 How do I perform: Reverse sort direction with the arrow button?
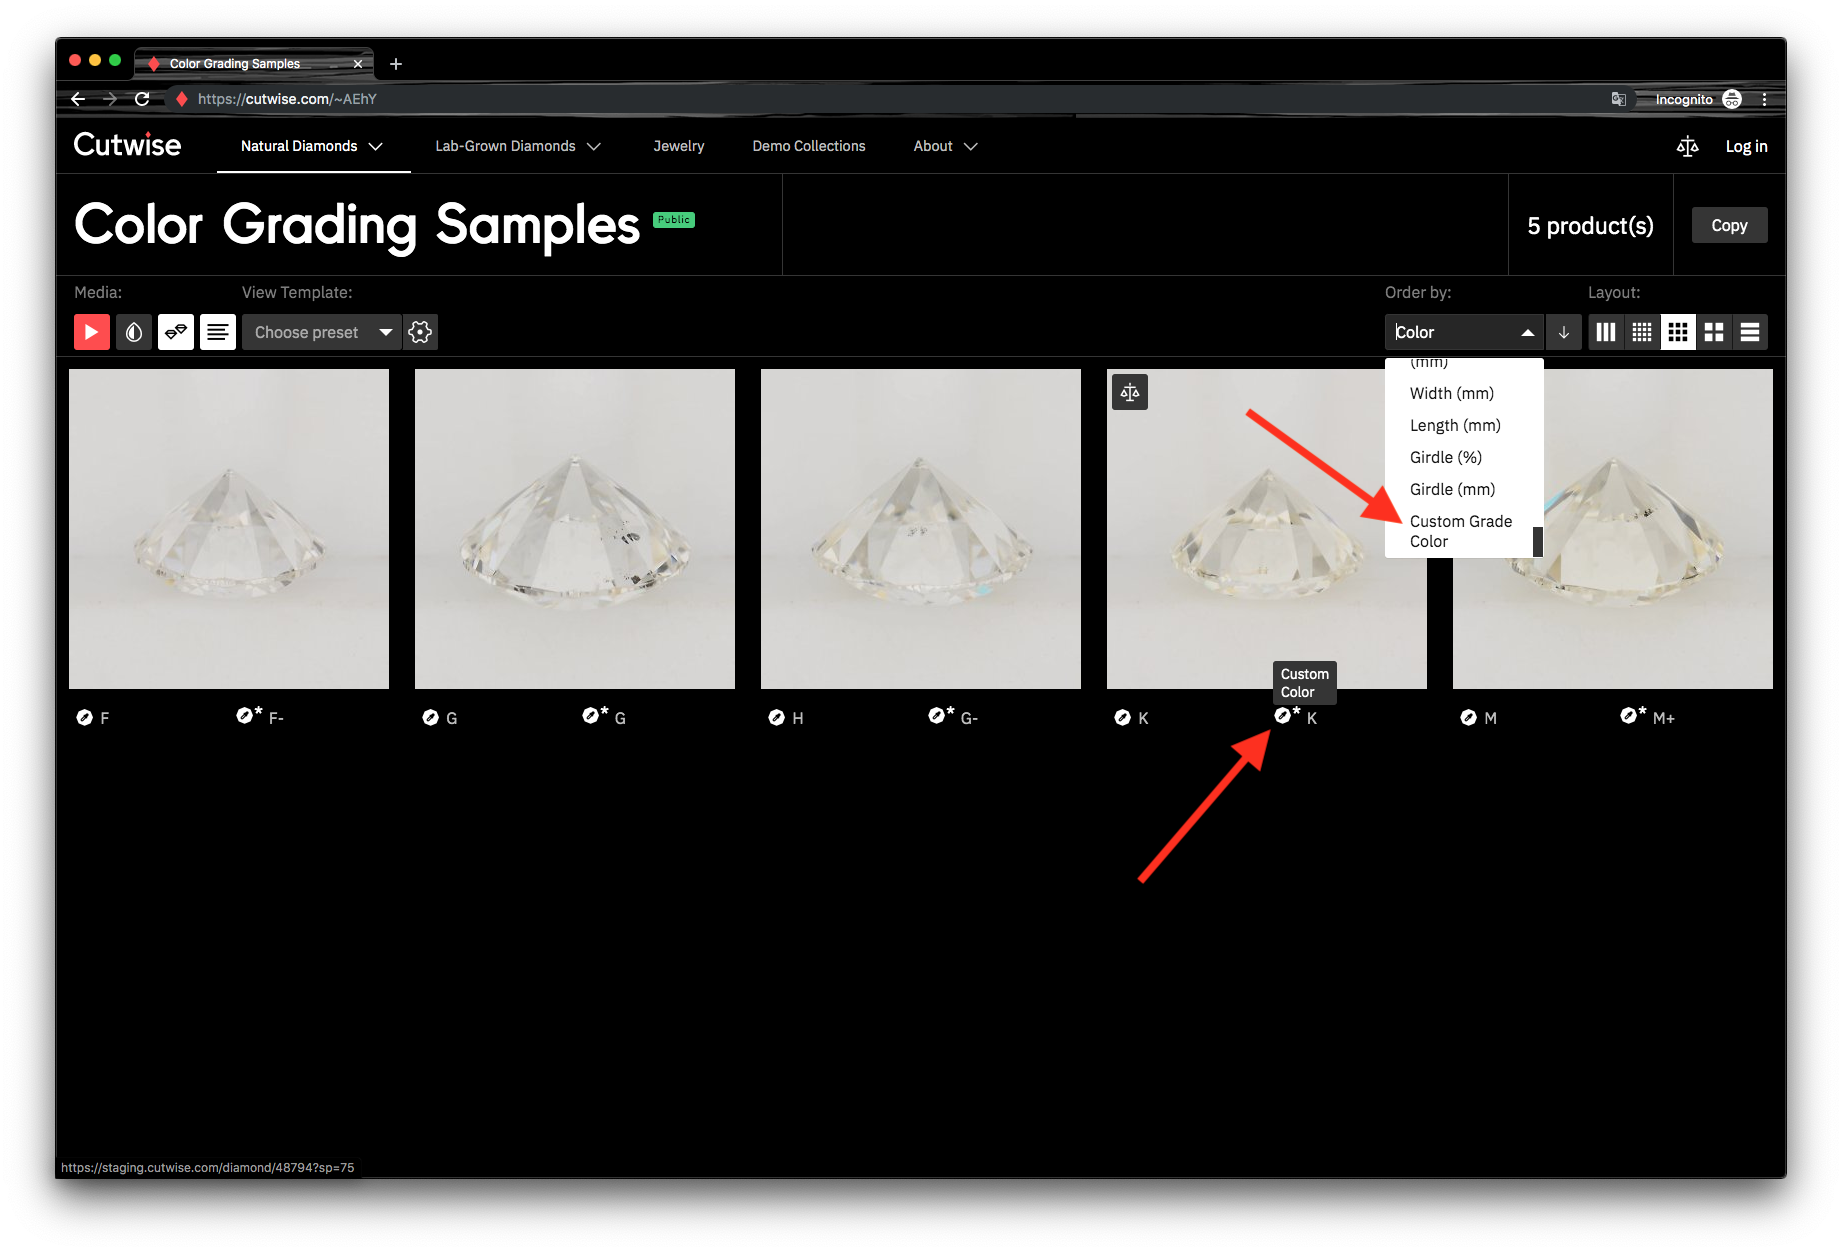(x=1564, y=332)
